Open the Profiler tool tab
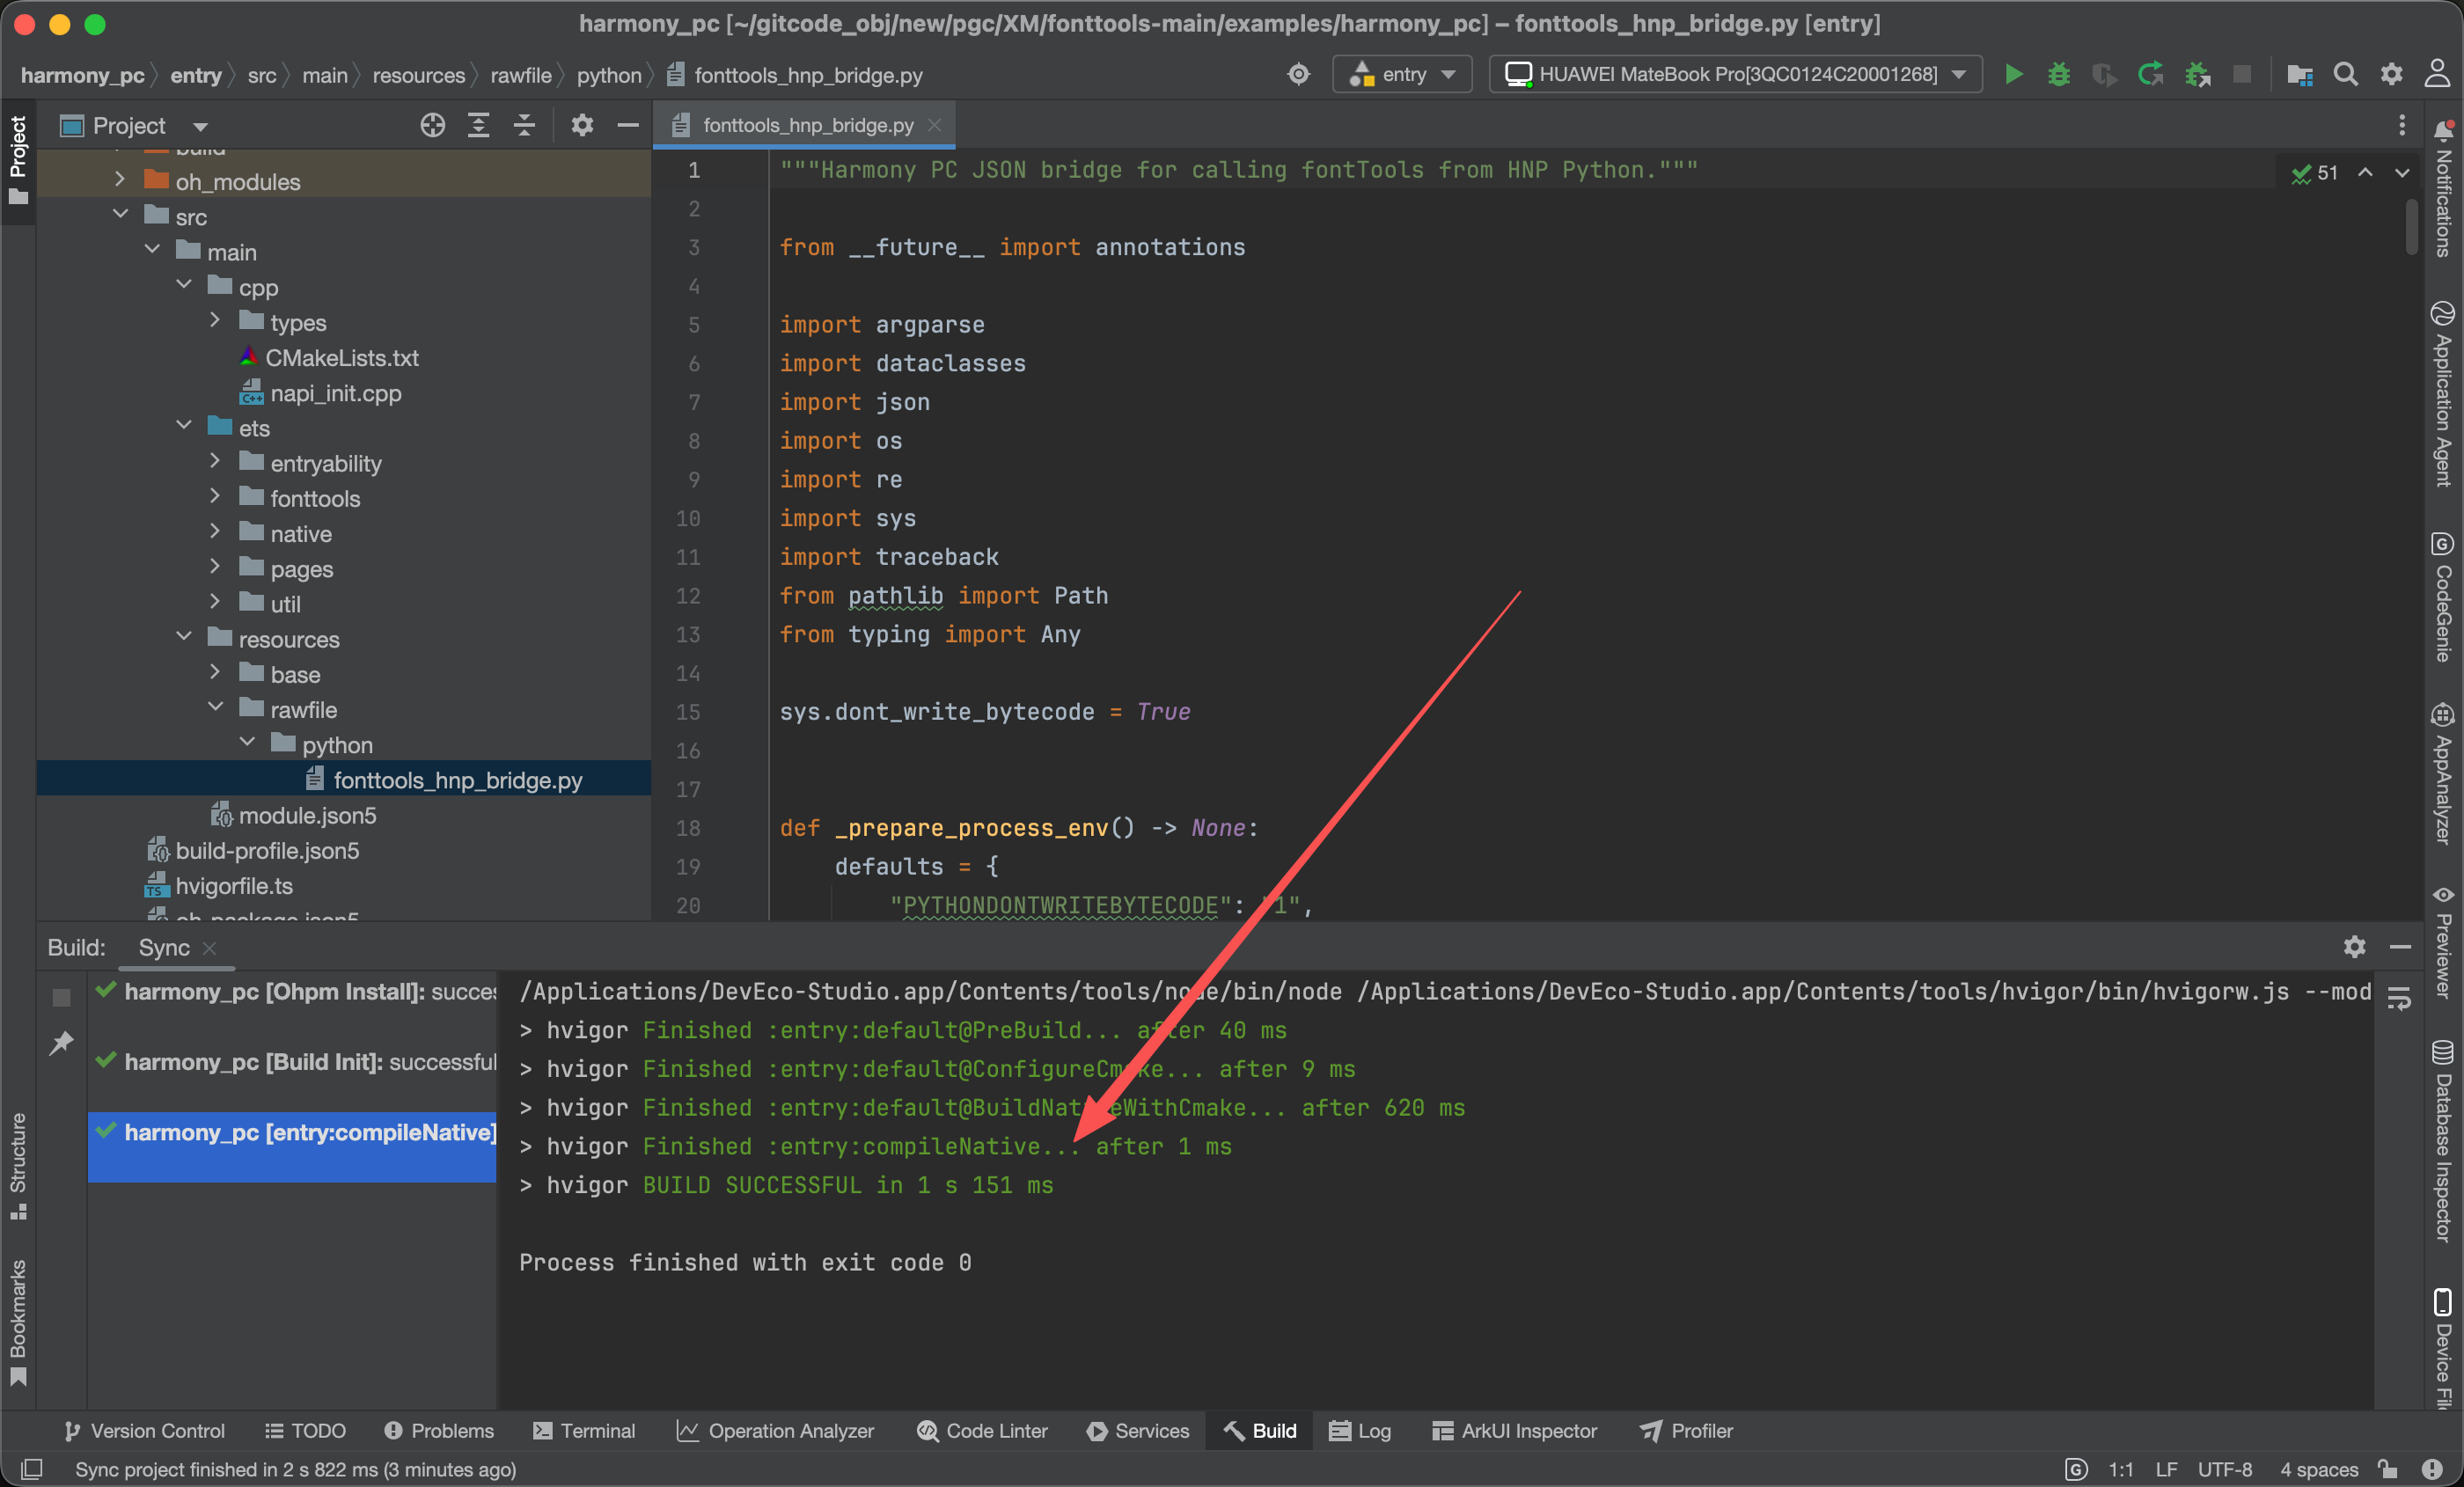The width and height of the screenshot is (2464, 1487). (x=1686, y=1430)
